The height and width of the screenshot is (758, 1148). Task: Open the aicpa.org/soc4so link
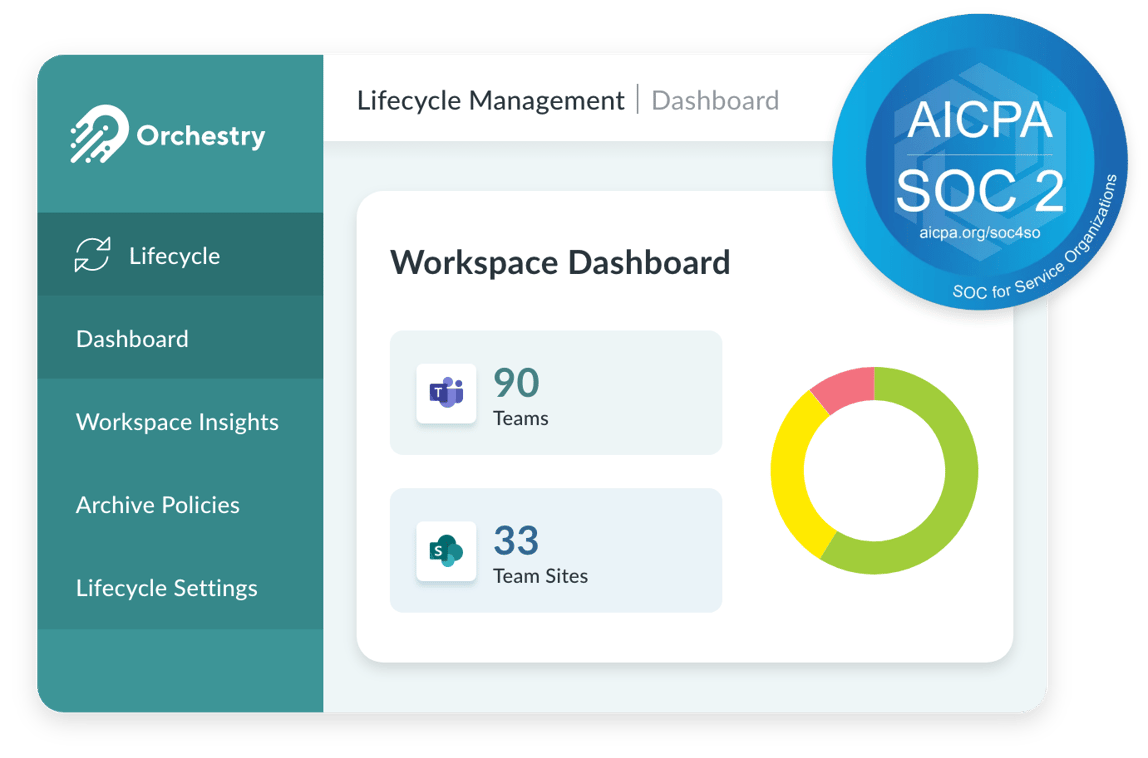980,231
